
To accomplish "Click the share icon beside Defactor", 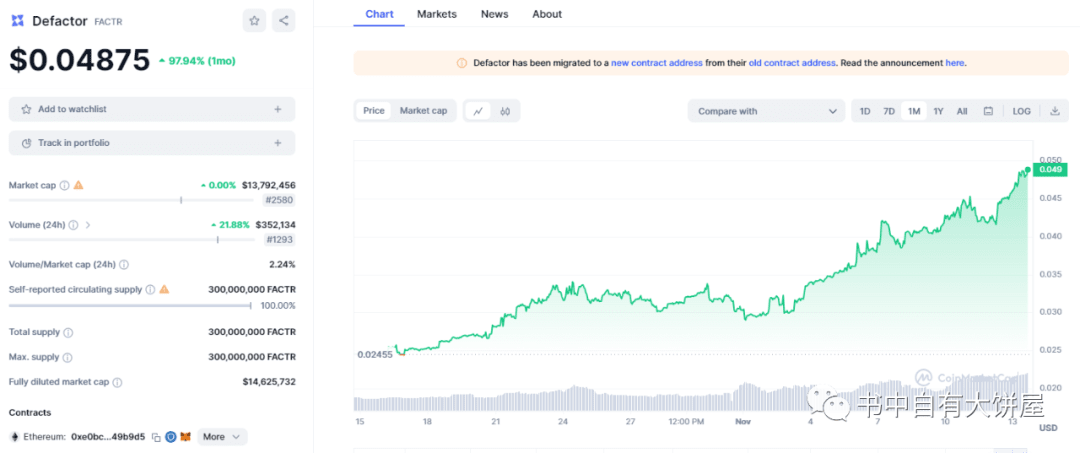I will (x=283, y=20).
